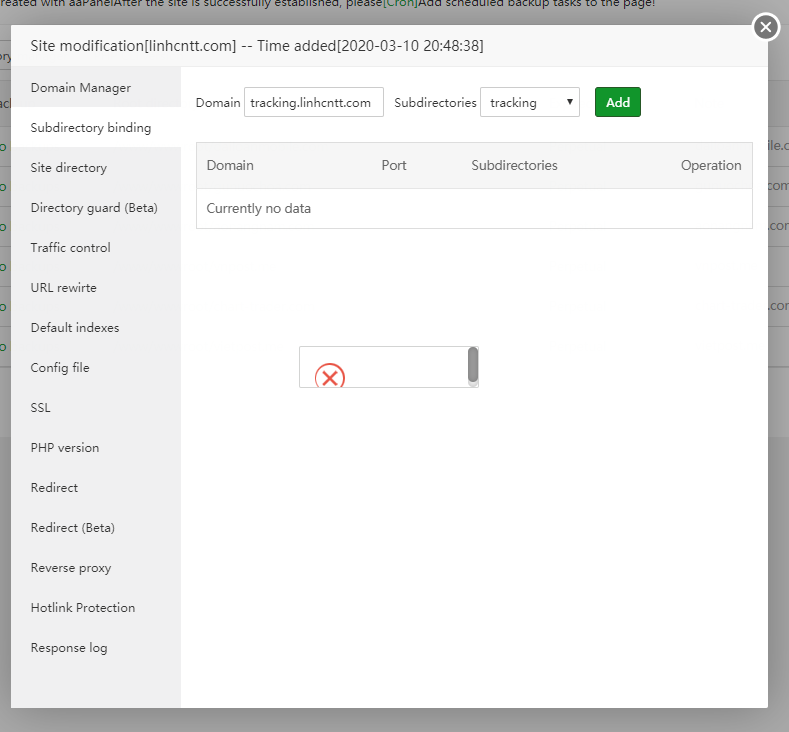
Task: Open the Reverse proxy tab
Action: click(71, 568)
